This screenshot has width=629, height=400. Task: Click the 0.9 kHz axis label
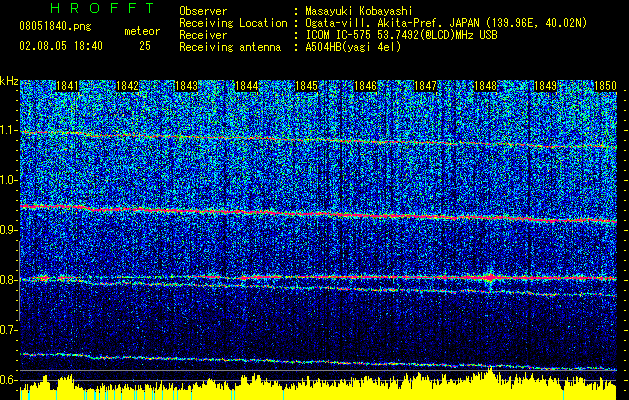(9, 230)
